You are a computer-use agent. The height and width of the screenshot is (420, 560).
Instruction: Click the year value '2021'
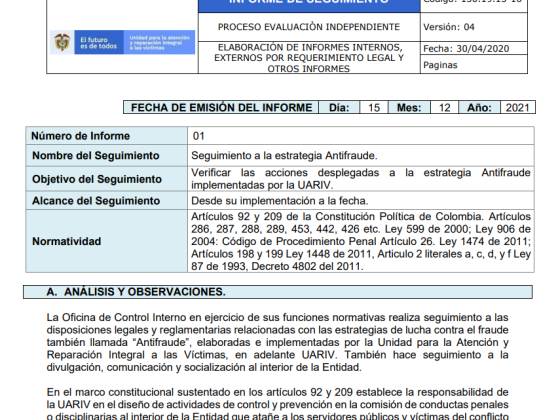pyautogui.click(x=518, y=108)
